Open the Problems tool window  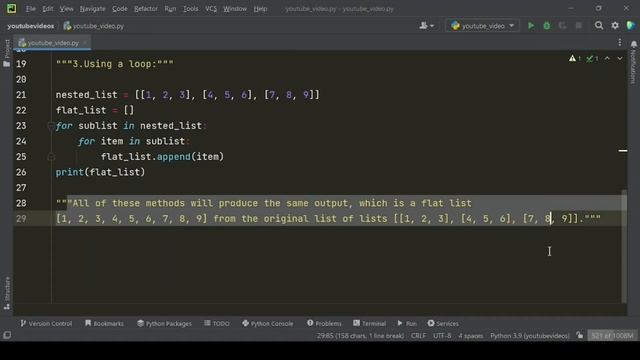pyautogui.click(x=324, y=323)
